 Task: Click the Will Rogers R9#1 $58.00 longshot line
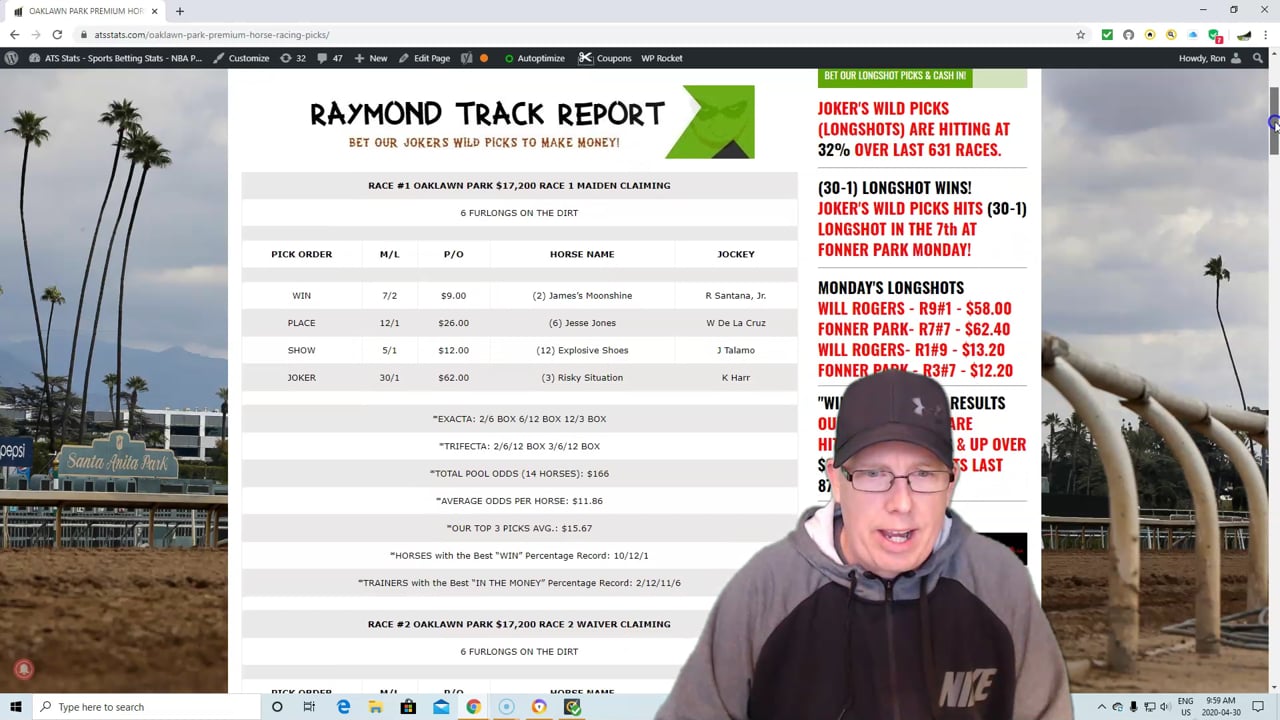coord(914,308)
